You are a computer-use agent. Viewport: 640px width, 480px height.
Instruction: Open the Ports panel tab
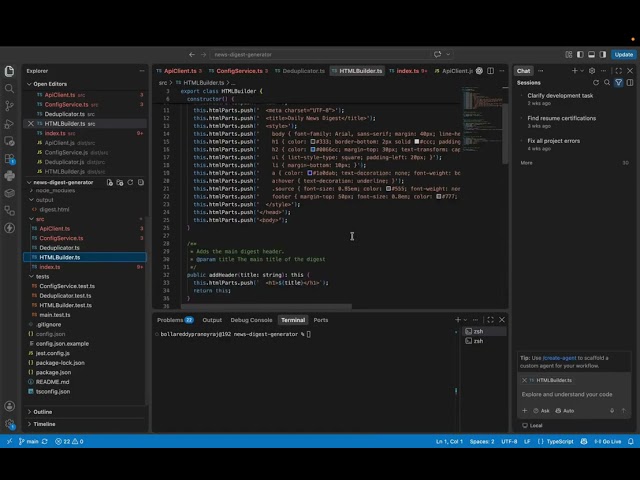click(321, 320)
